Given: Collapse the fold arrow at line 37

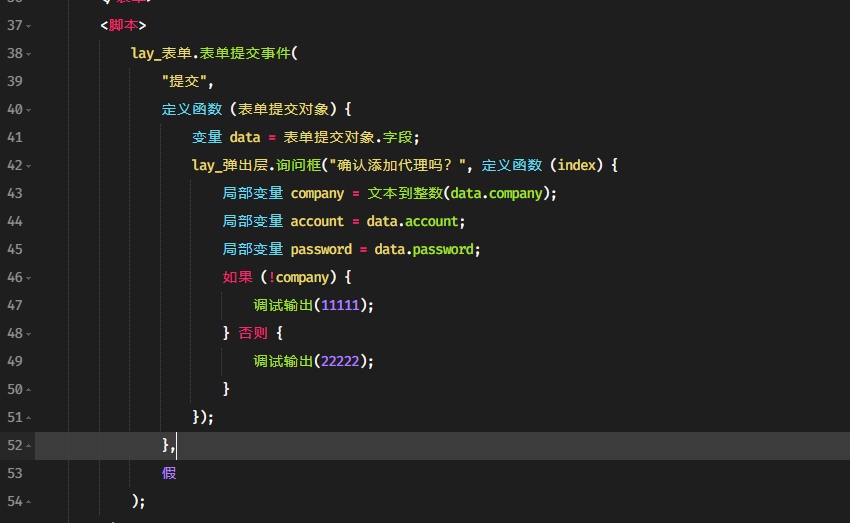Looking at the screenshot, I should (x=29, y=26).
